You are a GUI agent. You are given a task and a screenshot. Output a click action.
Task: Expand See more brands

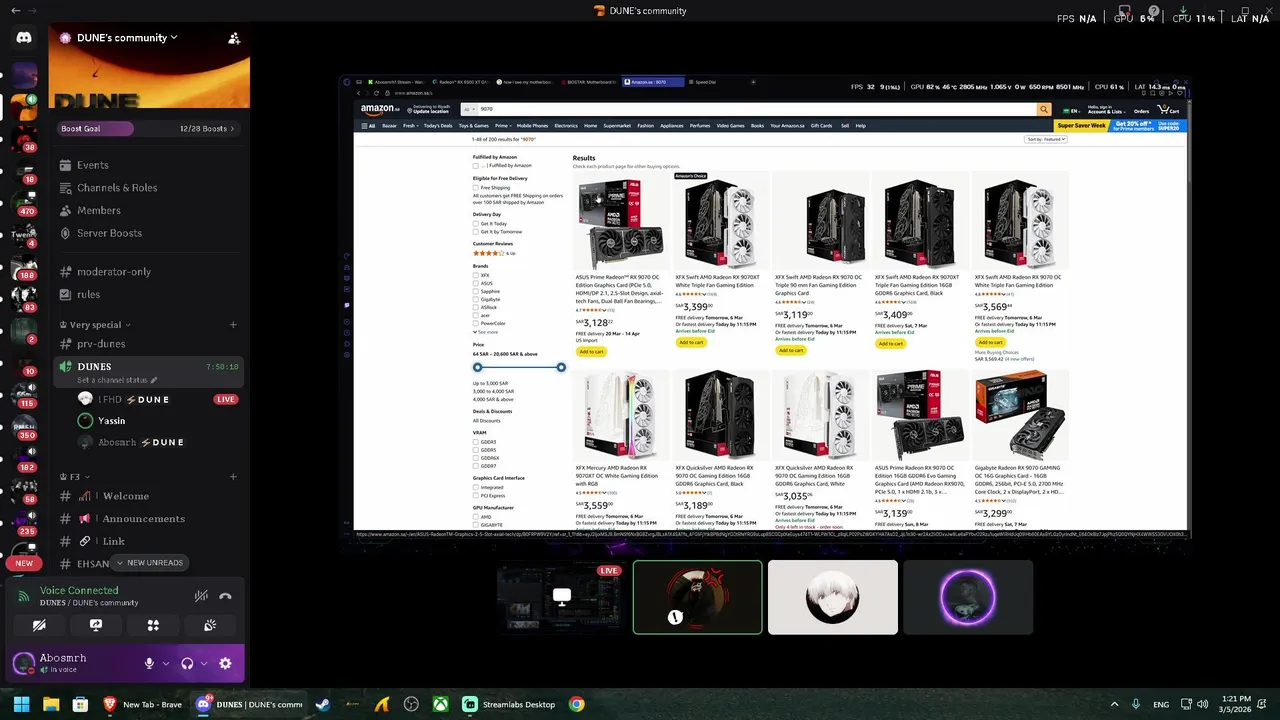pyautogui.click(x=486, y=332)
